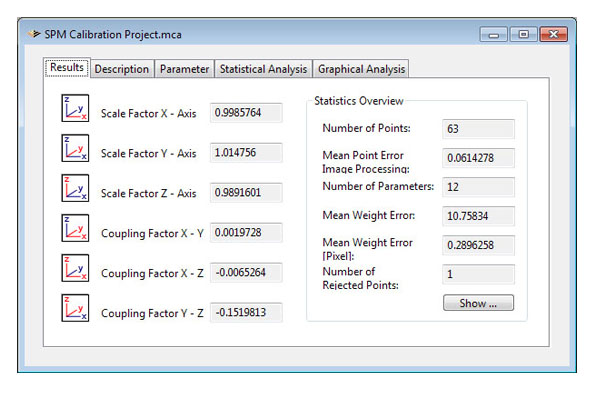Click the Scale Factor Z value 0.9891601

[246, 192]
